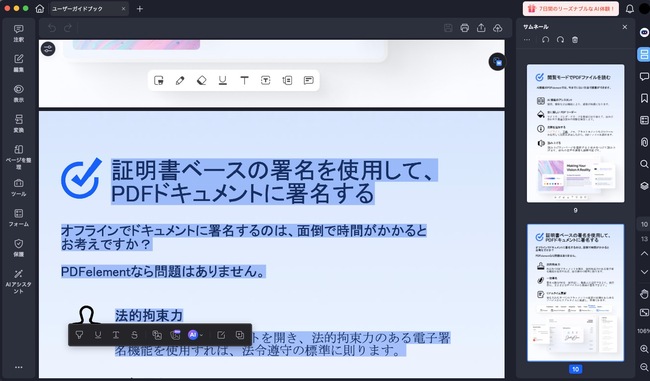The height and width of the screenshot is (381, 650).
Task: Rotate page clockwise in thumbnail panel
Action: click(x=560, y=40)
